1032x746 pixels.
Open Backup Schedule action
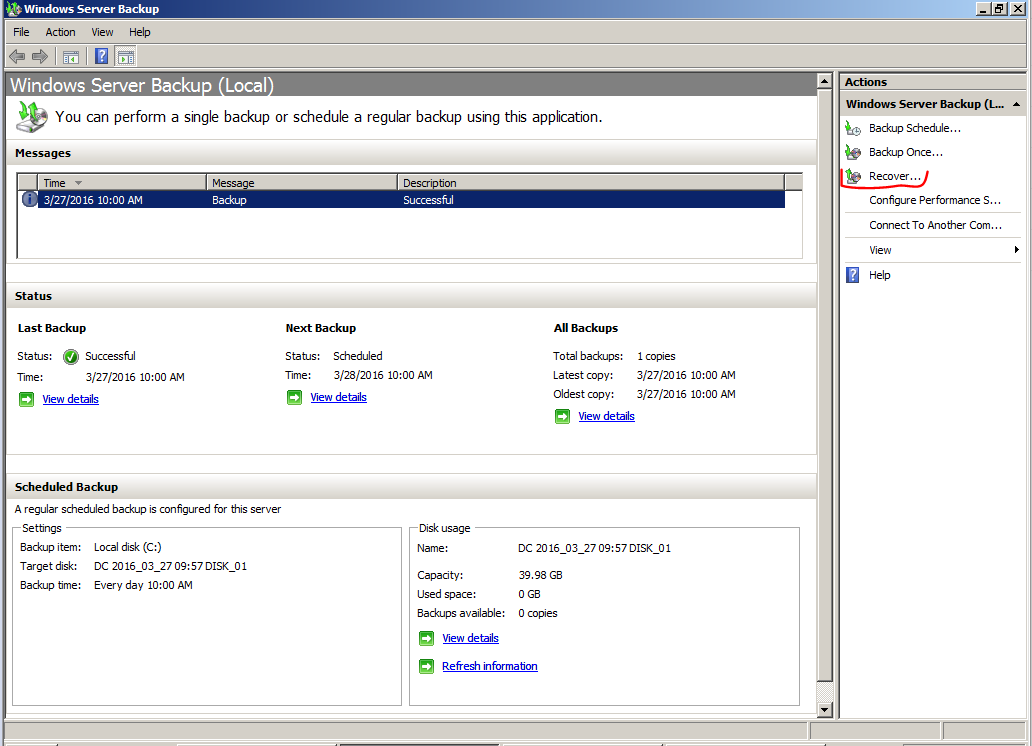click(x=915, y=128)
